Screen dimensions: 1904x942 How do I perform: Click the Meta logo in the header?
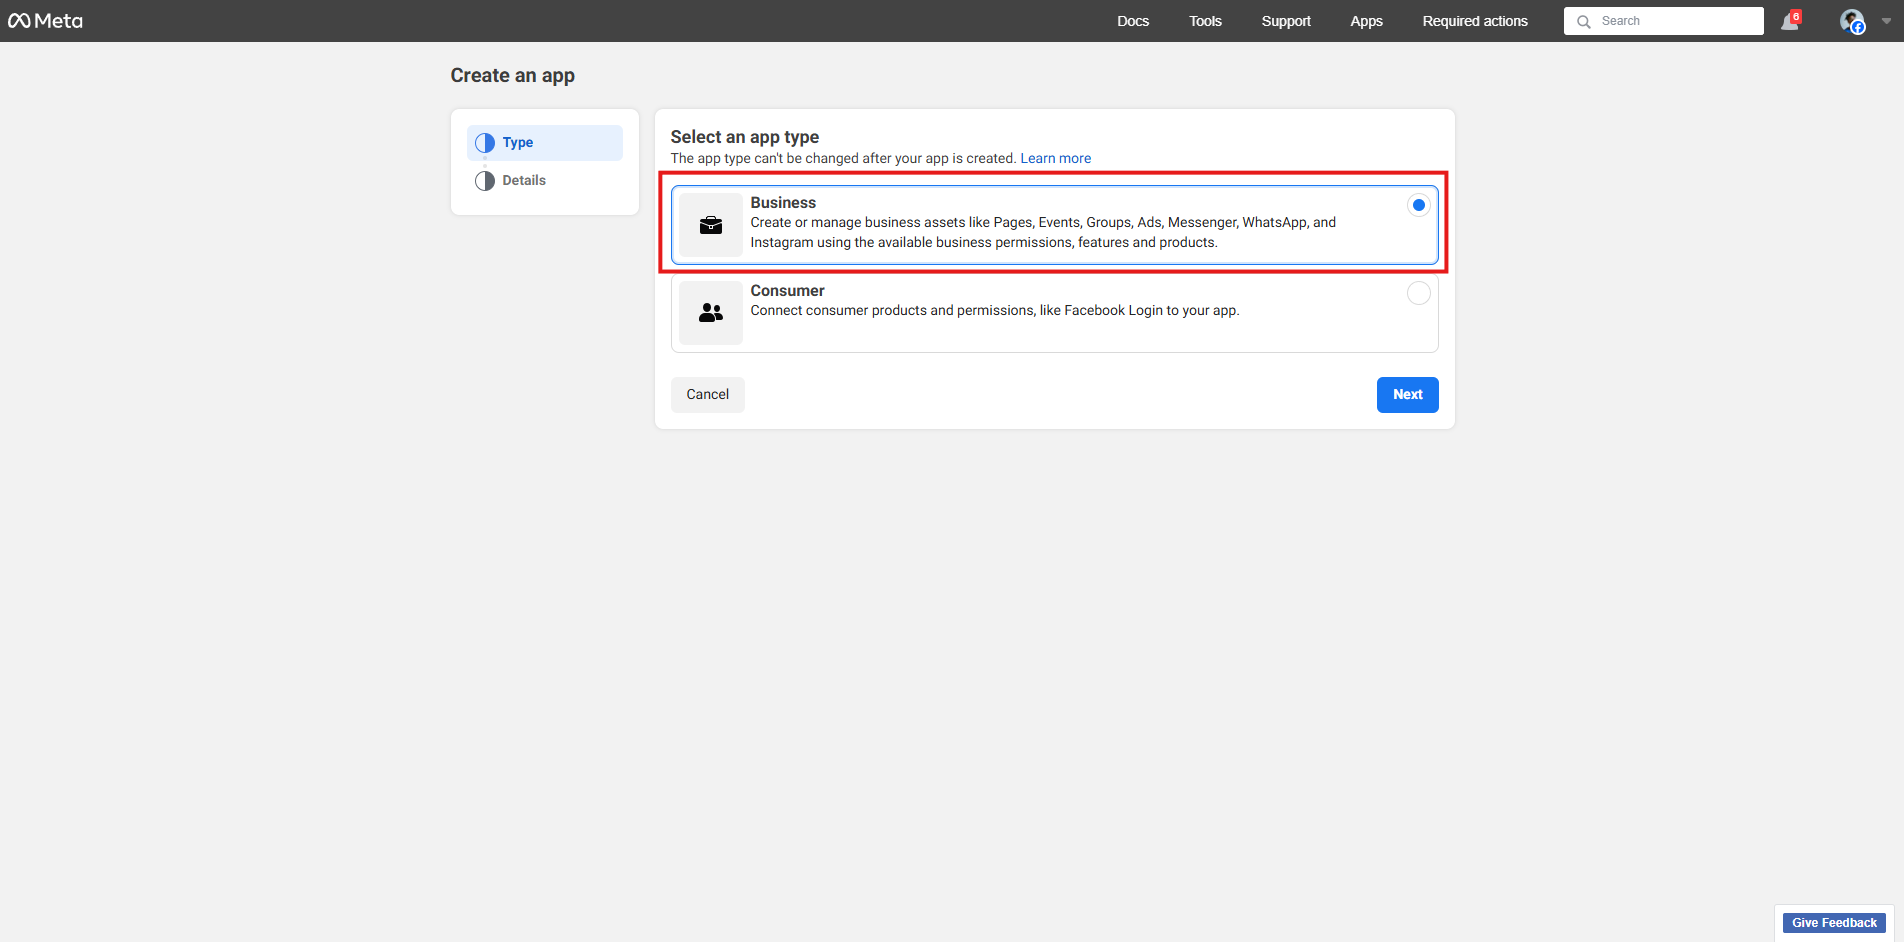(45, 21)
